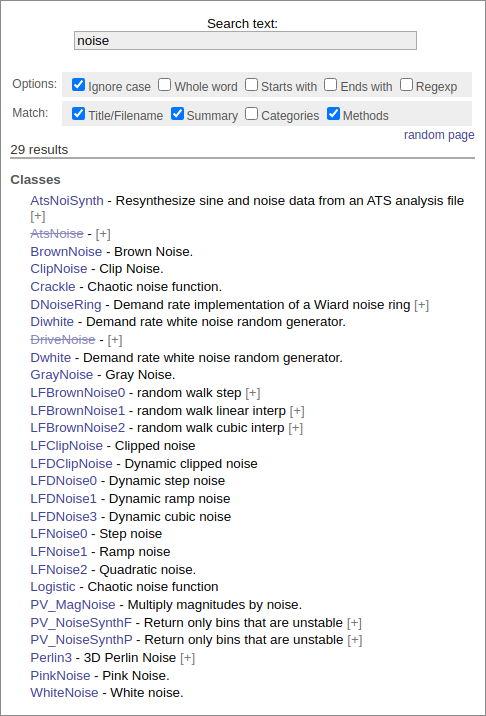The width and height of the screenshot is (486, 716).
Task: Expand the [+] beside DriveNoise
Action: tap(115, 340)
